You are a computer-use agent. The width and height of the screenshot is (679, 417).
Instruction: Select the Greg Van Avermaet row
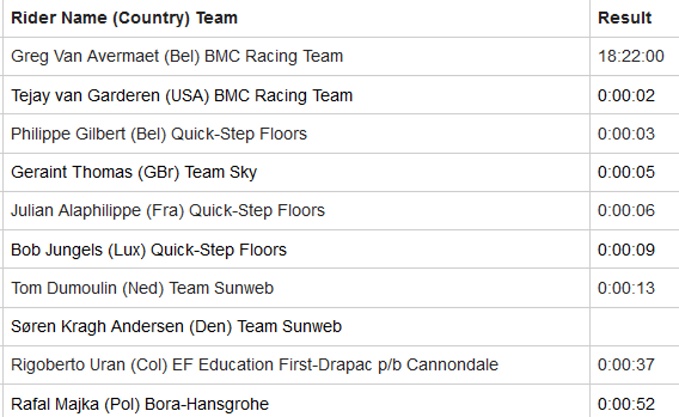(177, 57)
